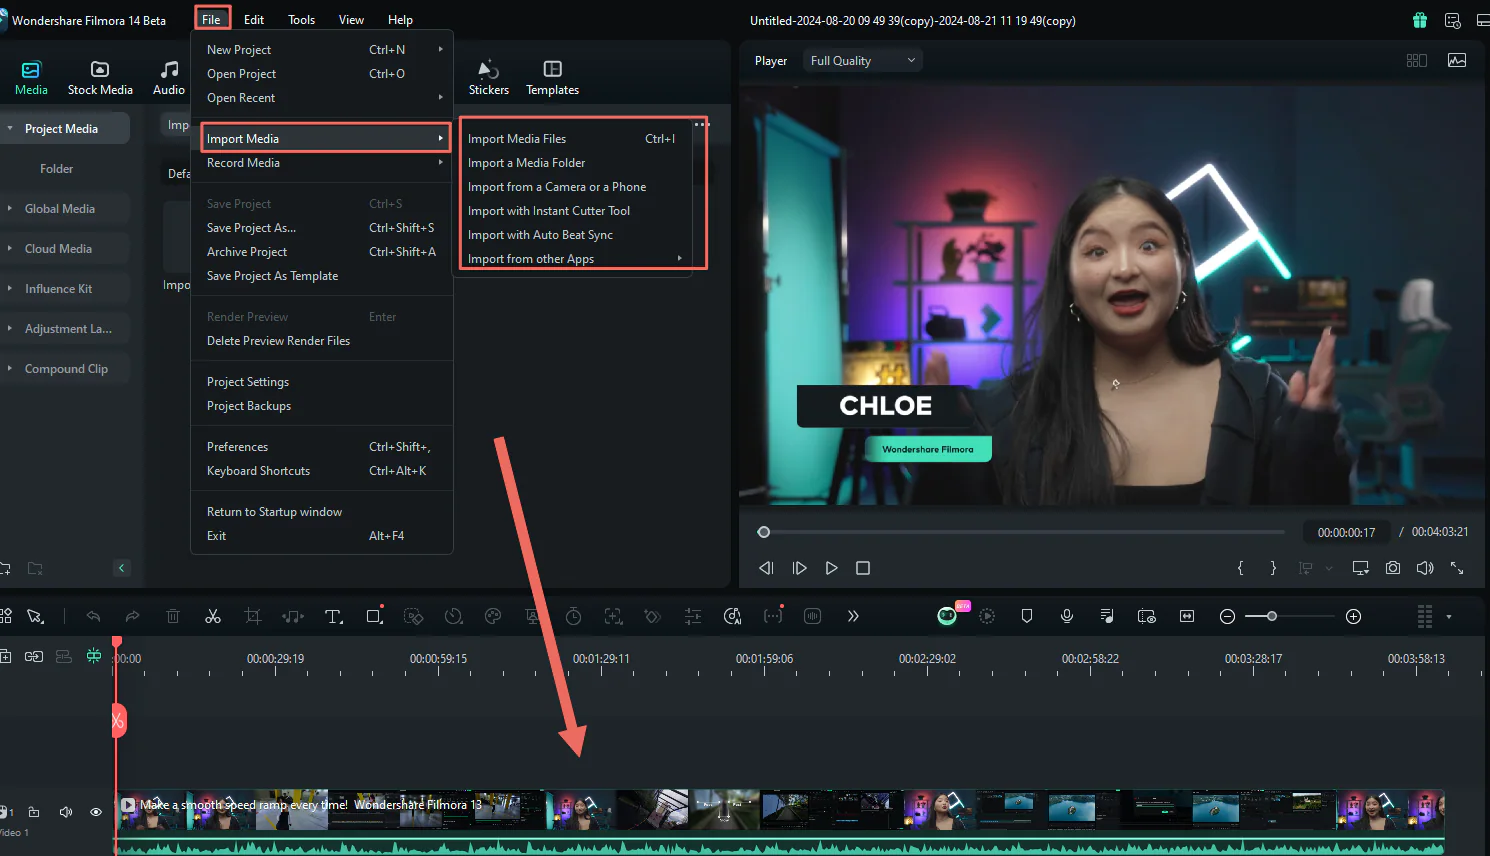The image size is (1490, 856).
Task: Open the speed tool icon
Action: (x=453, y=616)
